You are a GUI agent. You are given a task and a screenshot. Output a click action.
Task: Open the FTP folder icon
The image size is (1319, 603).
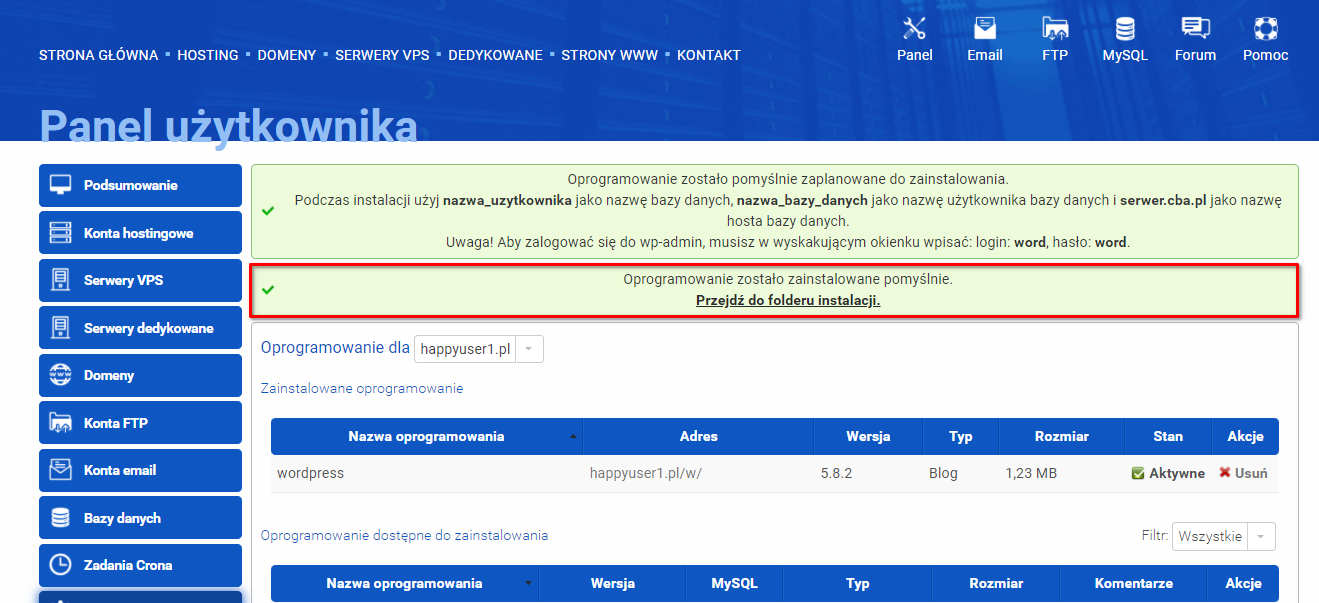pyautogui.click(x=1055, y=28)
